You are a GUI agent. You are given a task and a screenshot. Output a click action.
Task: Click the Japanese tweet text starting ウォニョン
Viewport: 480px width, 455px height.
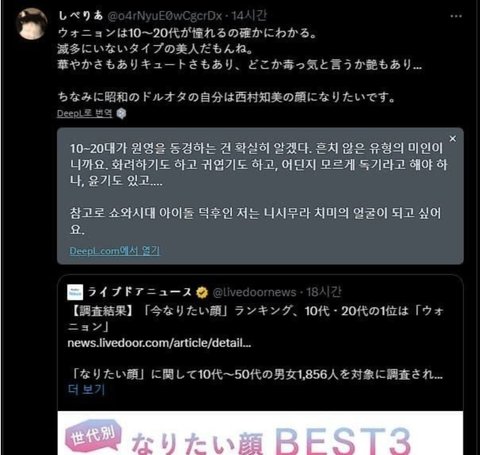click(240, 65)
